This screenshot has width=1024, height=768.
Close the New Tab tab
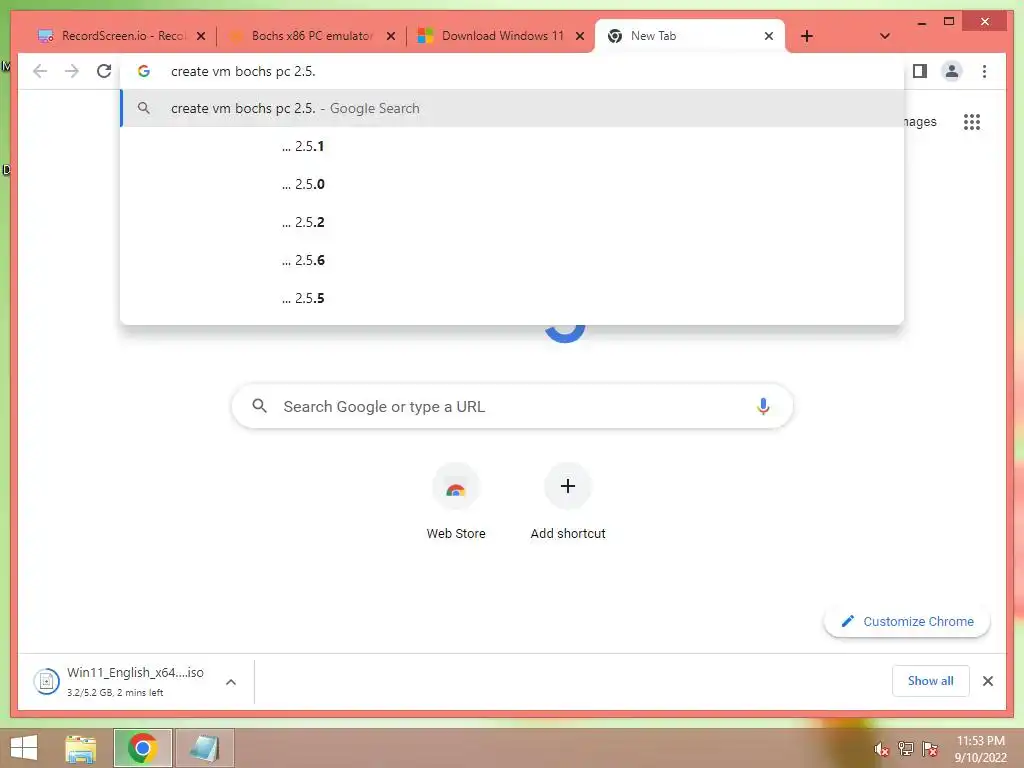pos(769,36)
